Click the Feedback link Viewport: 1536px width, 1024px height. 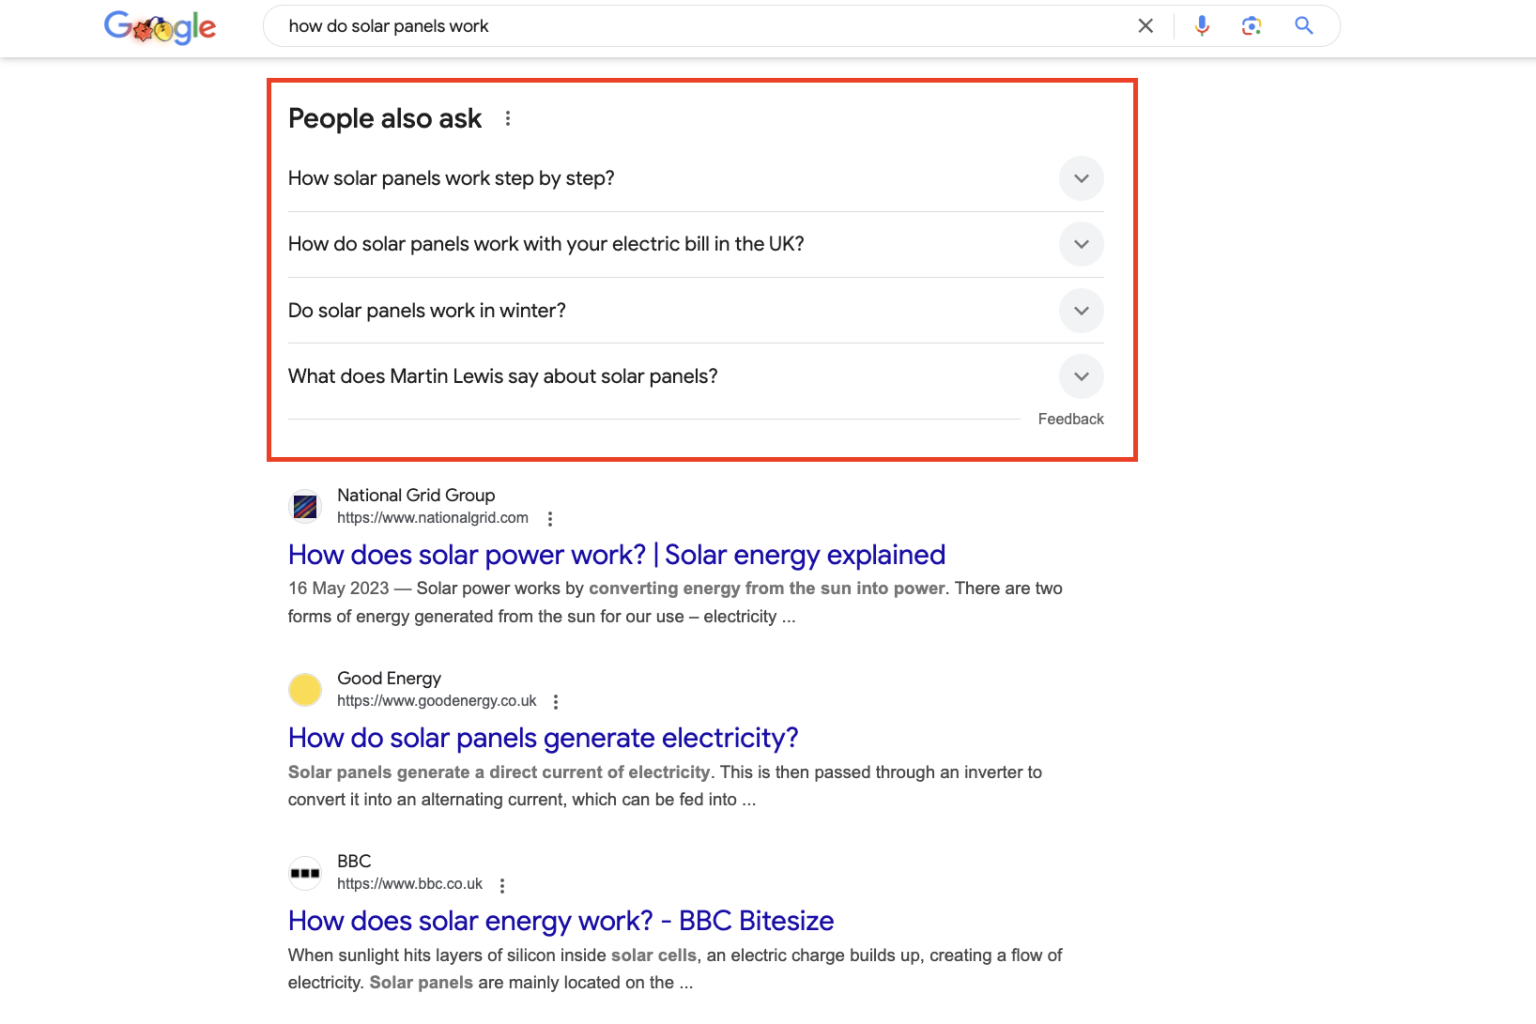coord(1070,419)
